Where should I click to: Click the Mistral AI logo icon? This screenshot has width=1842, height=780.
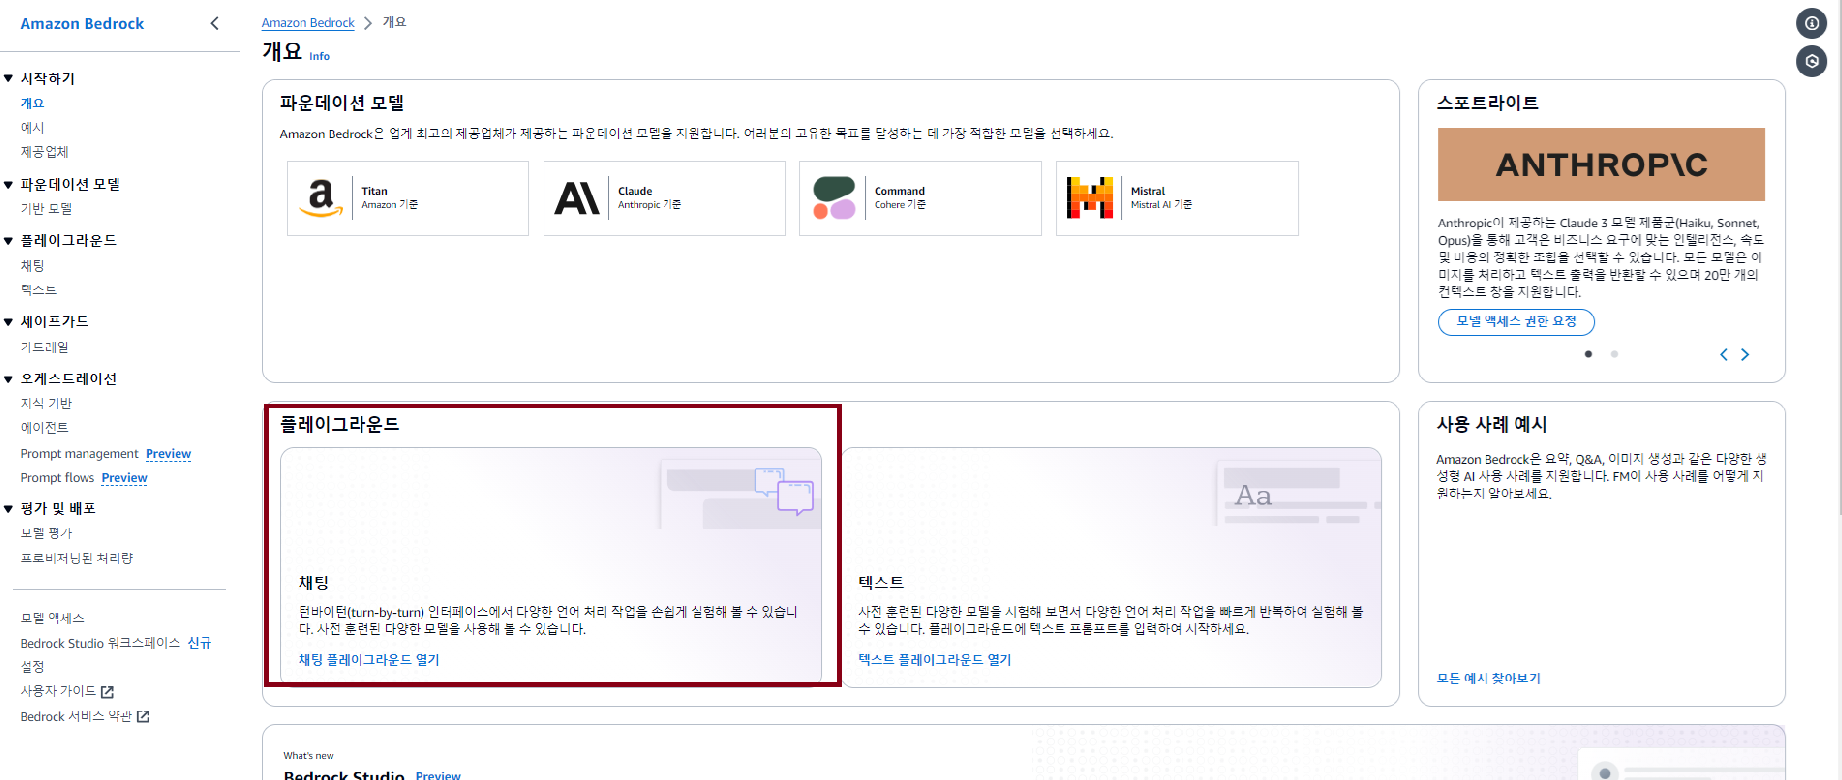[1090, 198]
